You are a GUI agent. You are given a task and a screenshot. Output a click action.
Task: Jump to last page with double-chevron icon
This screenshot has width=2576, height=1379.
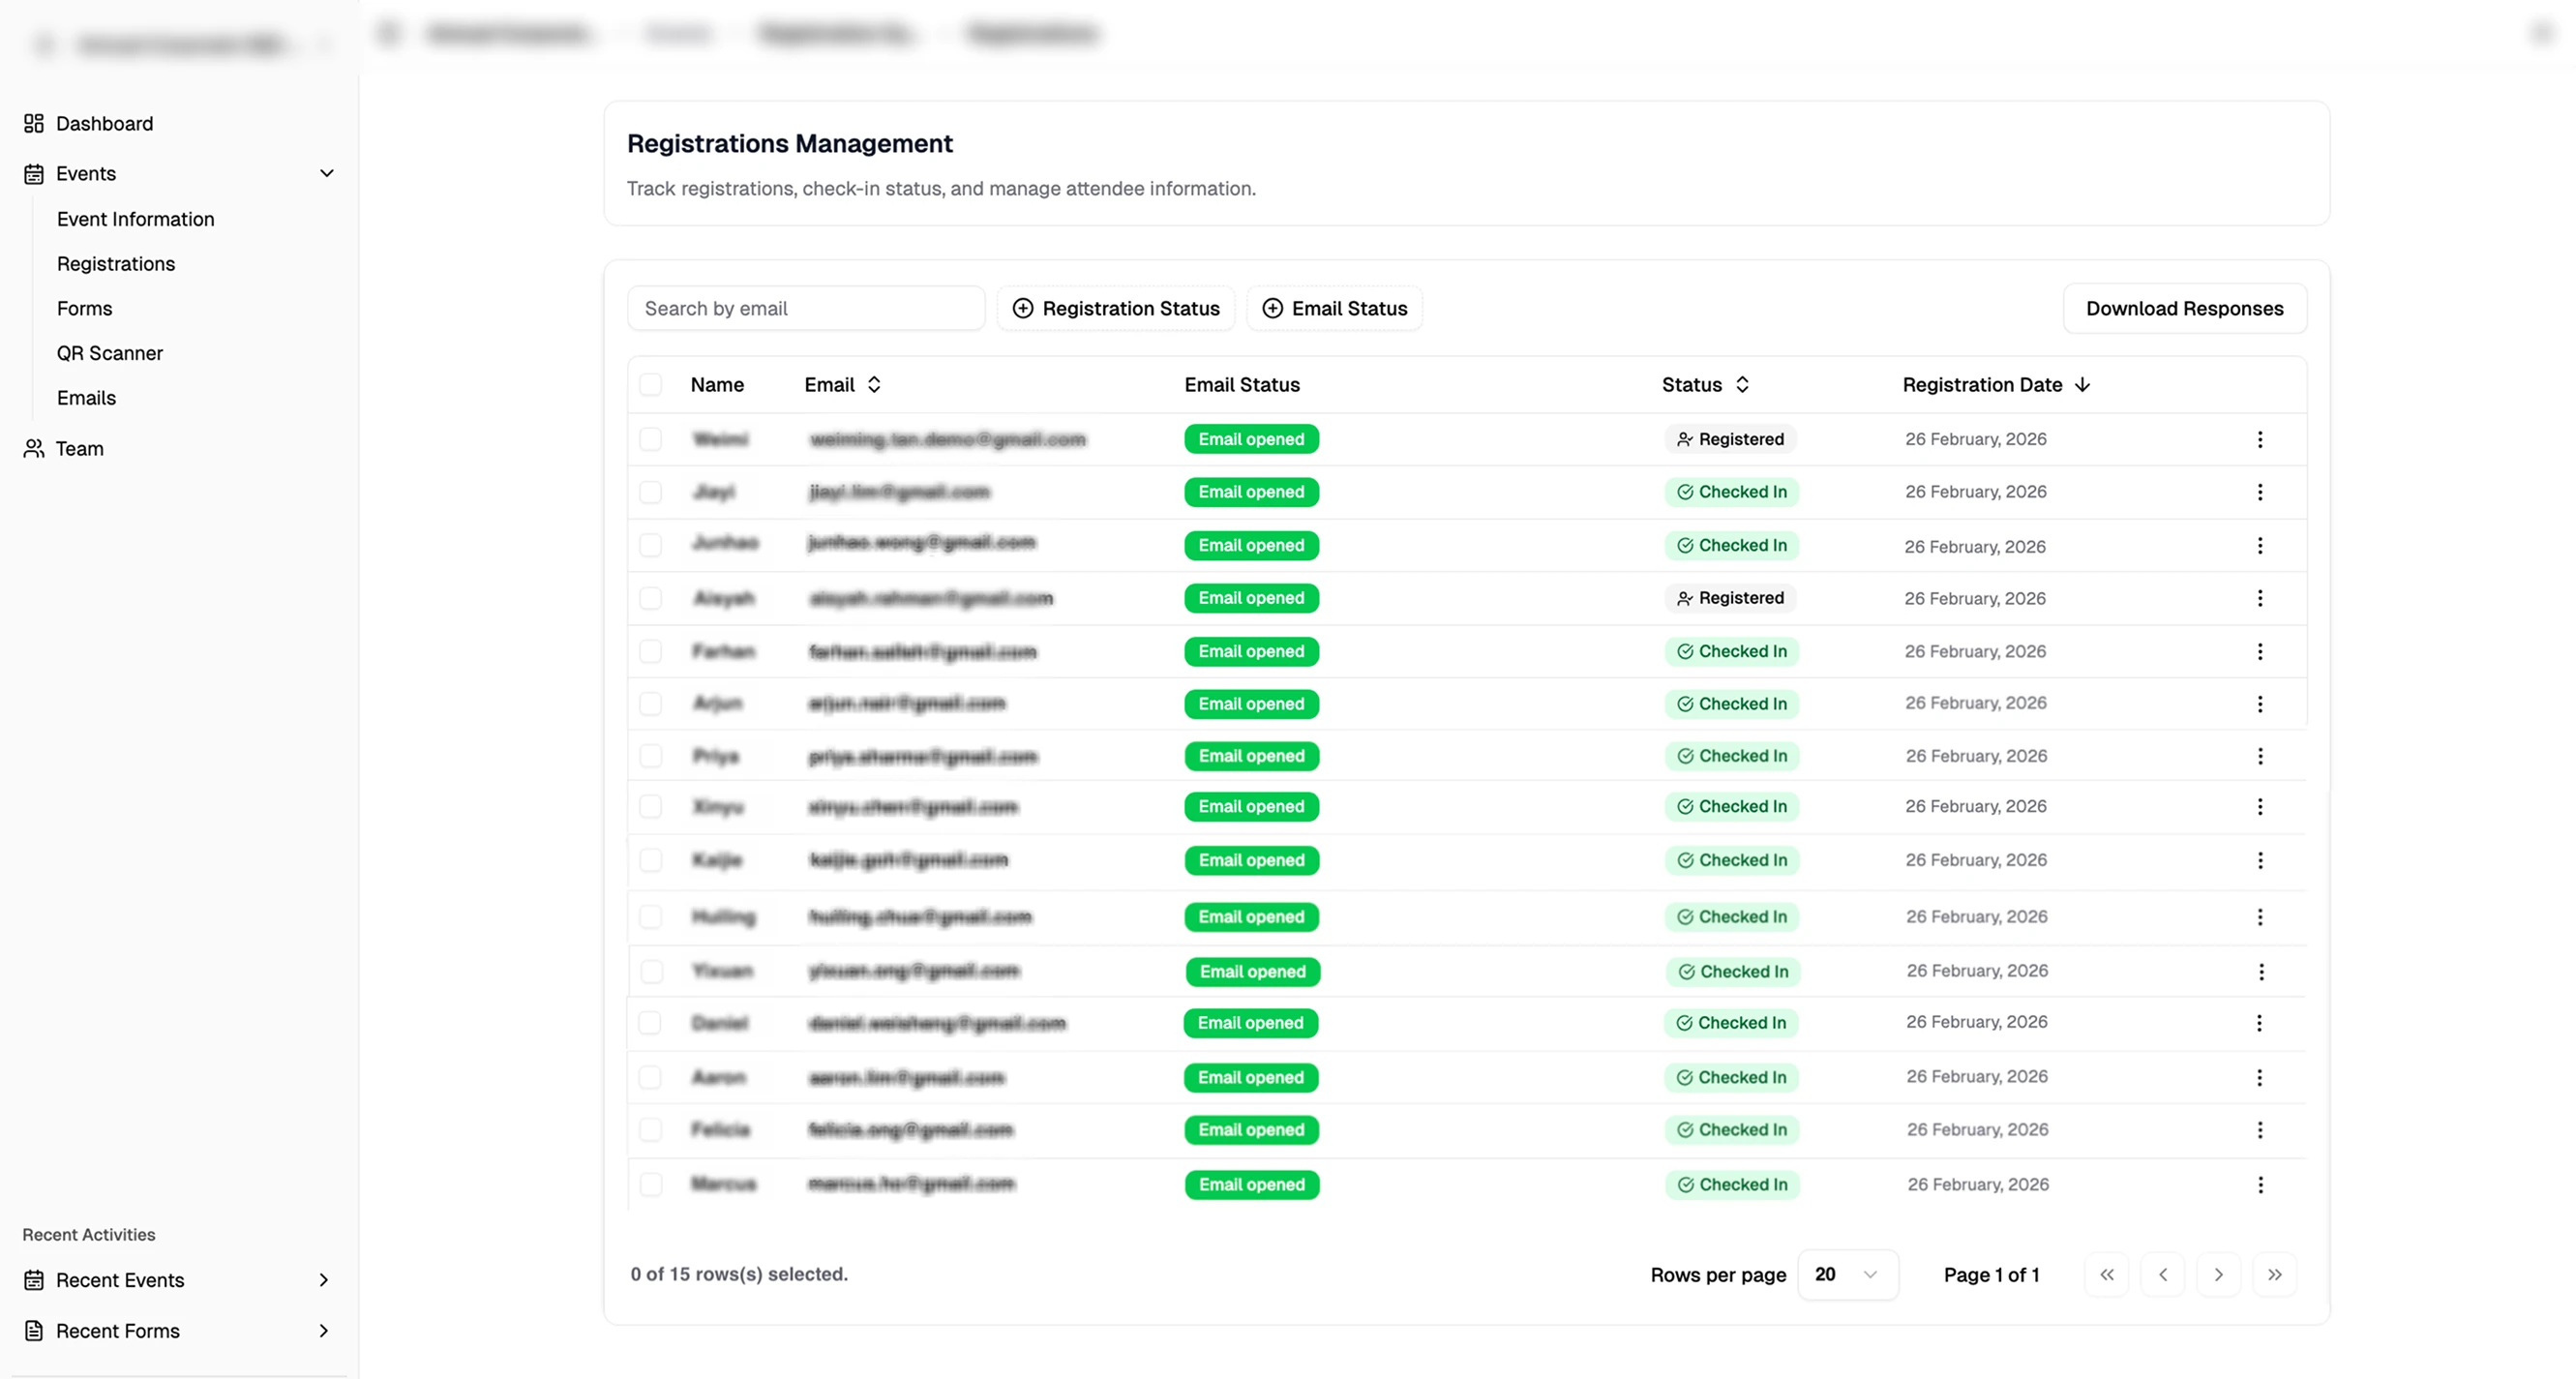coord(2275,1274)
